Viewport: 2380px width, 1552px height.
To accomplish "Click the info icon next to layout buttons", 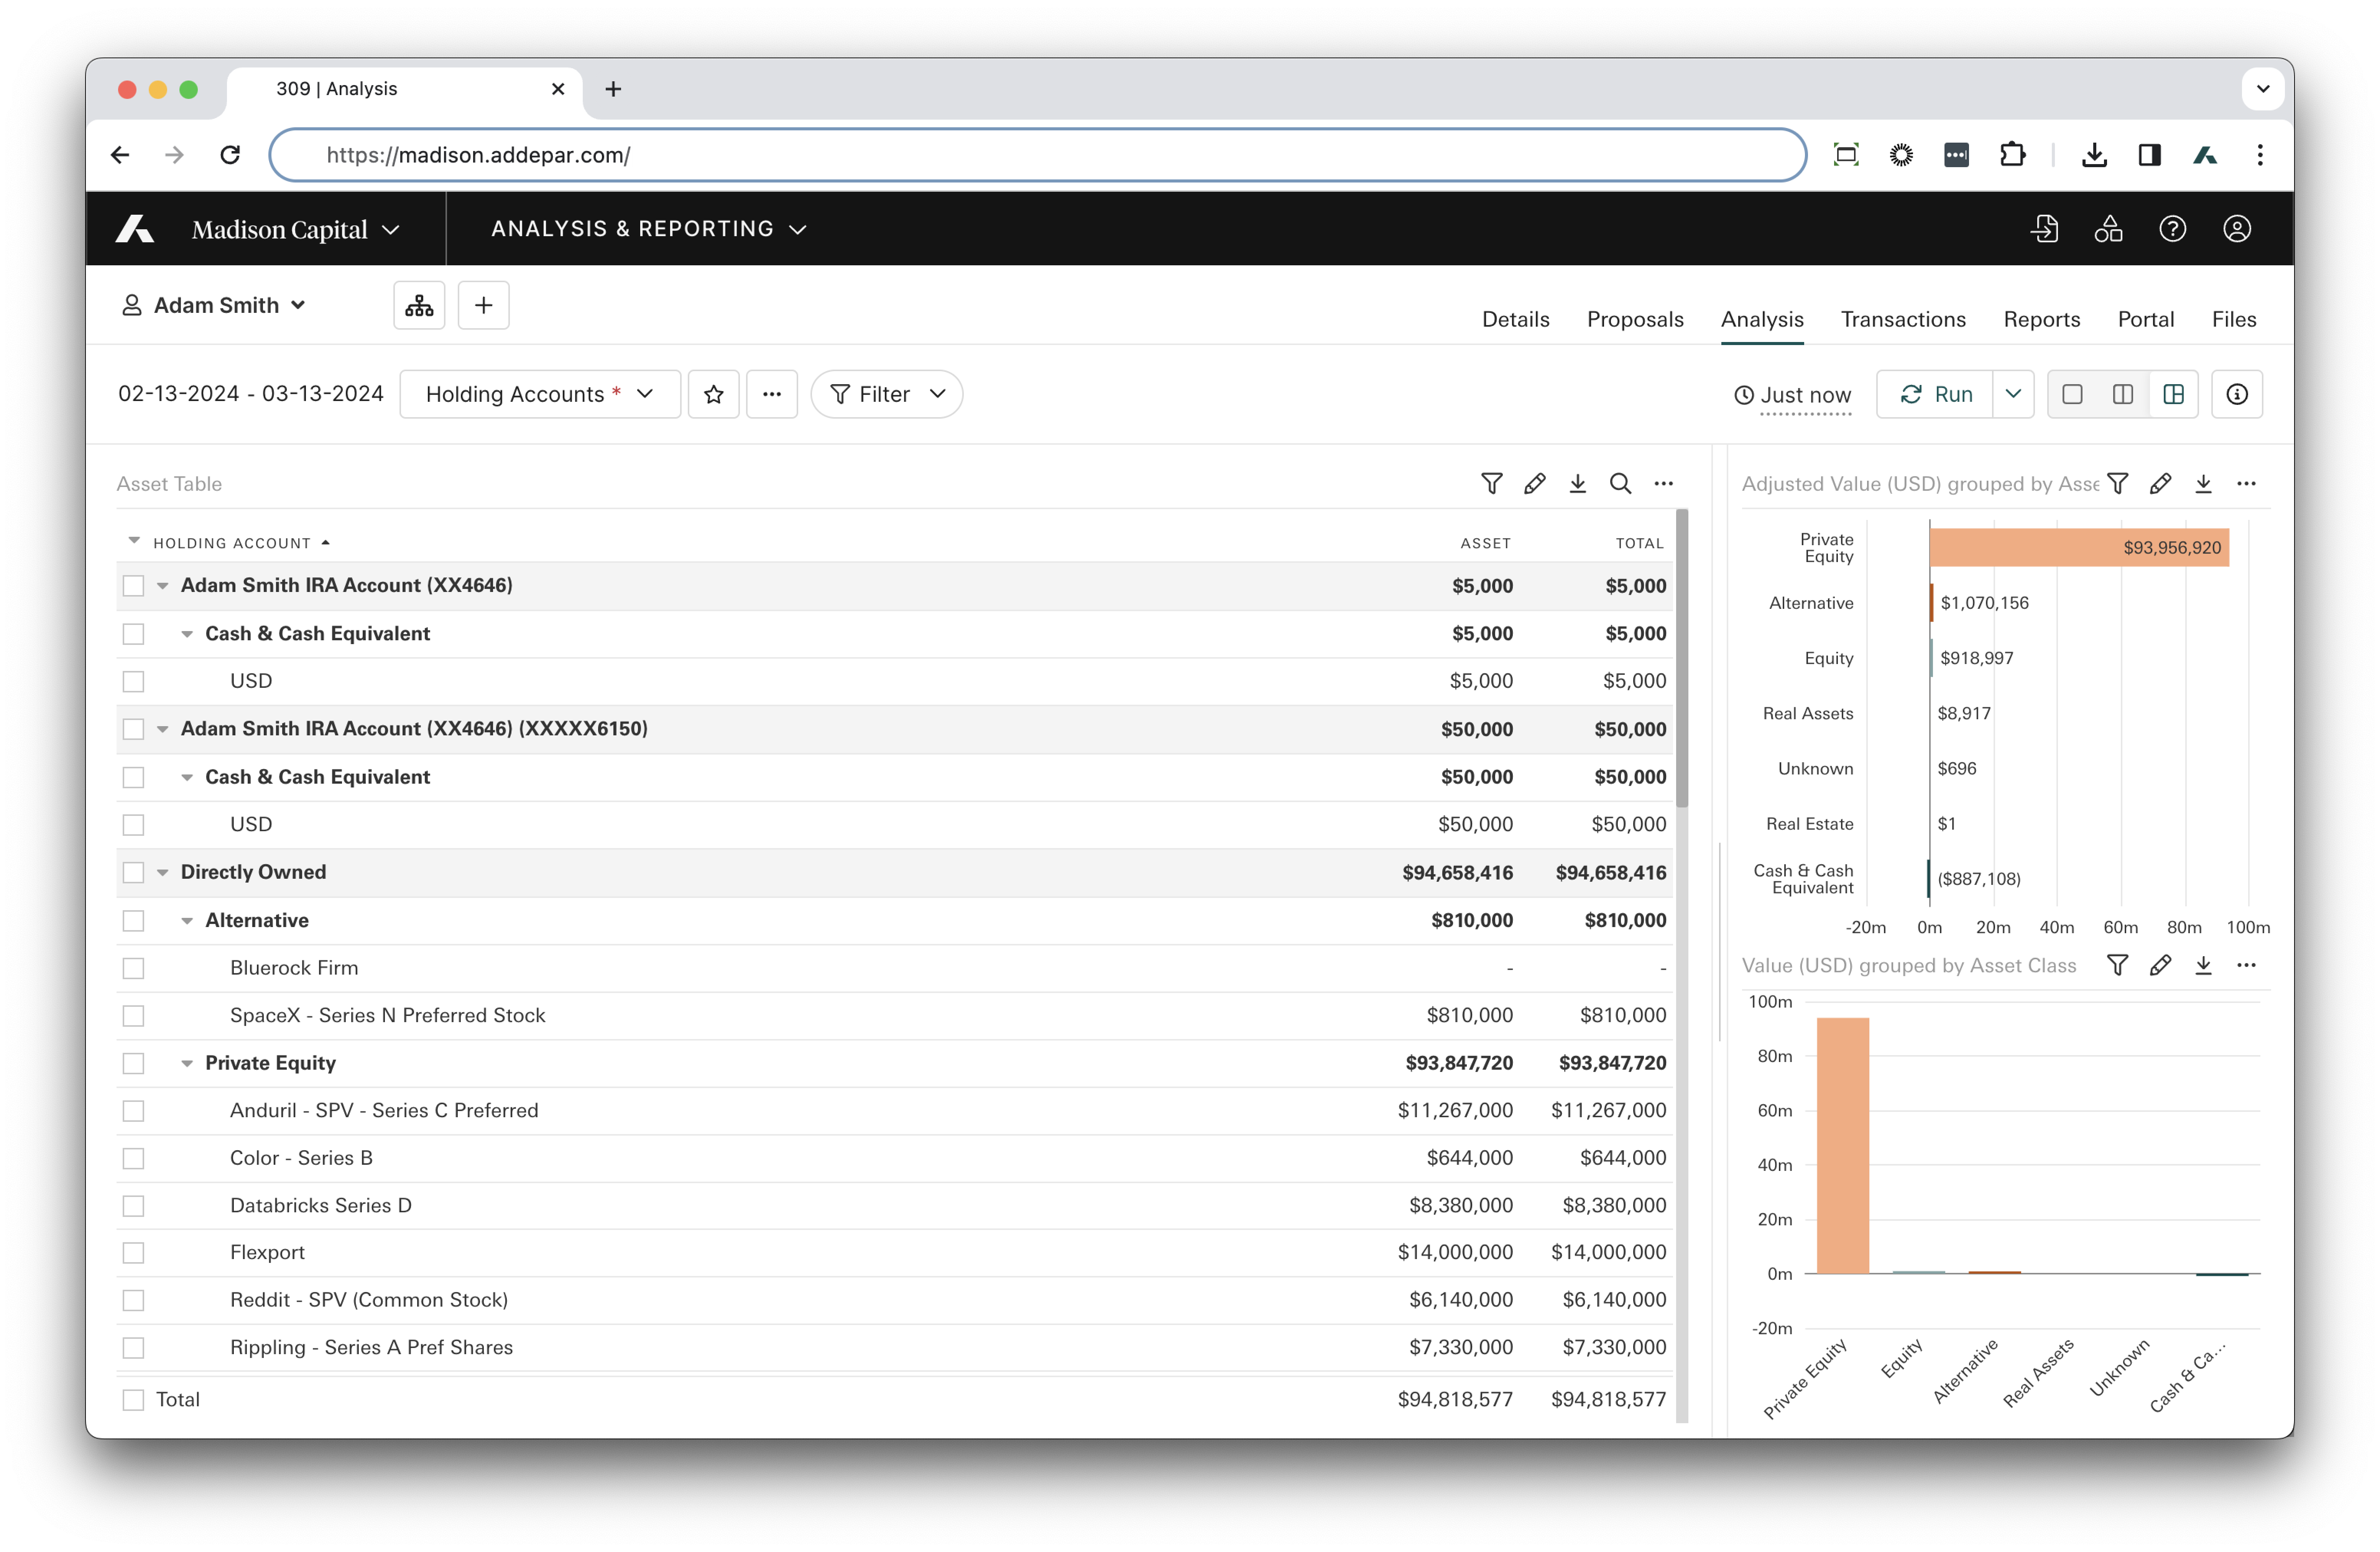I will click(2237, 394).
